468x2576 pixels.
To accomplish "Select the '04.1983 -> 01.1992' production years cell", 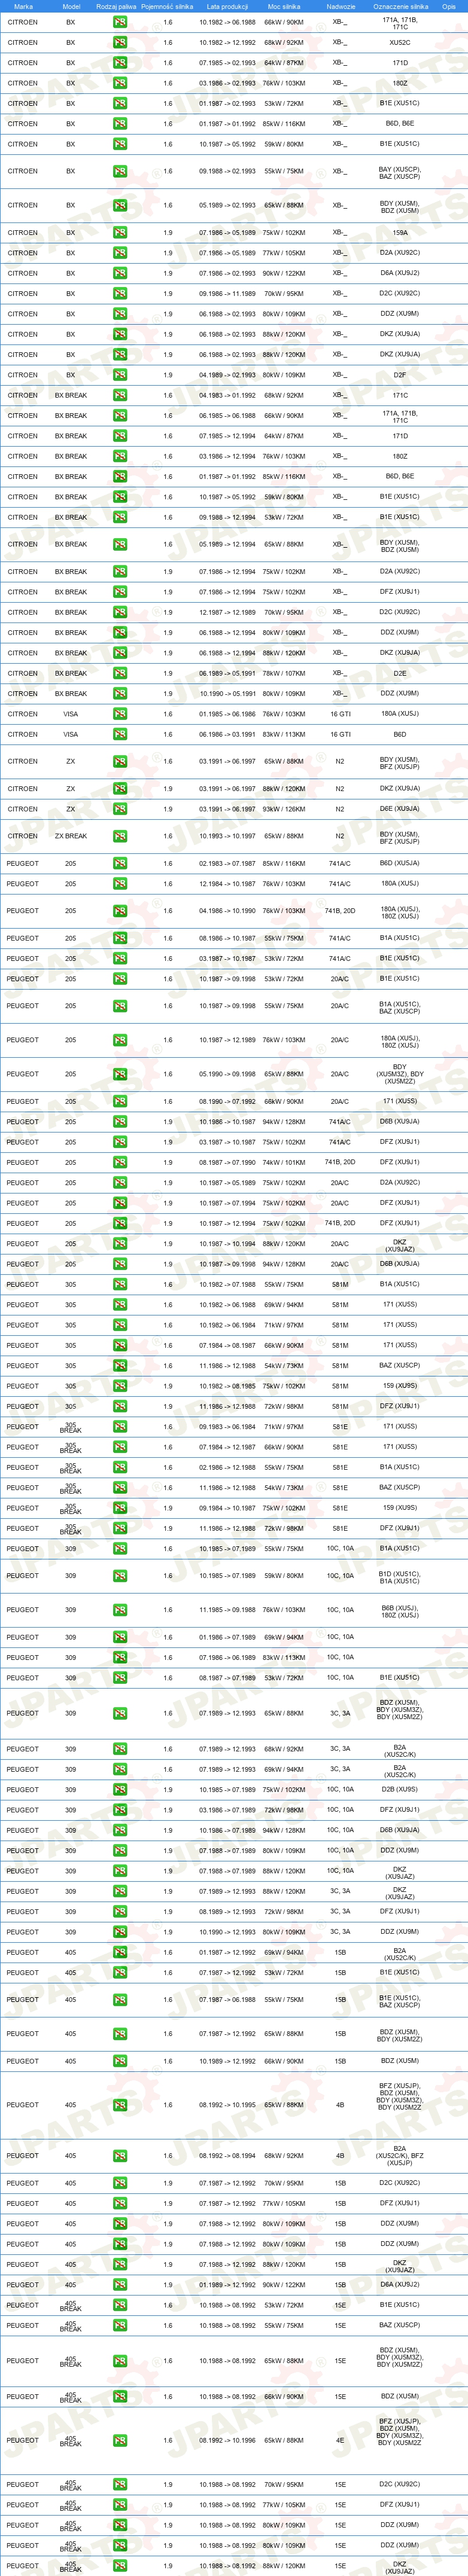I will 227,395.
